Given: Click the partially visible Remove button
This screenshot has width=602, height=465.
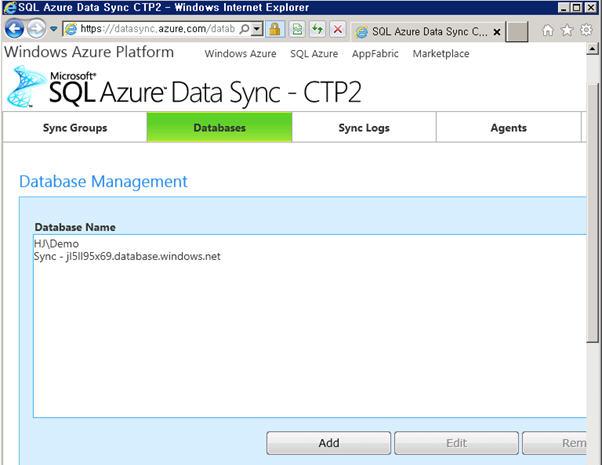Looking at the screenshot, I should pos(555,443).
